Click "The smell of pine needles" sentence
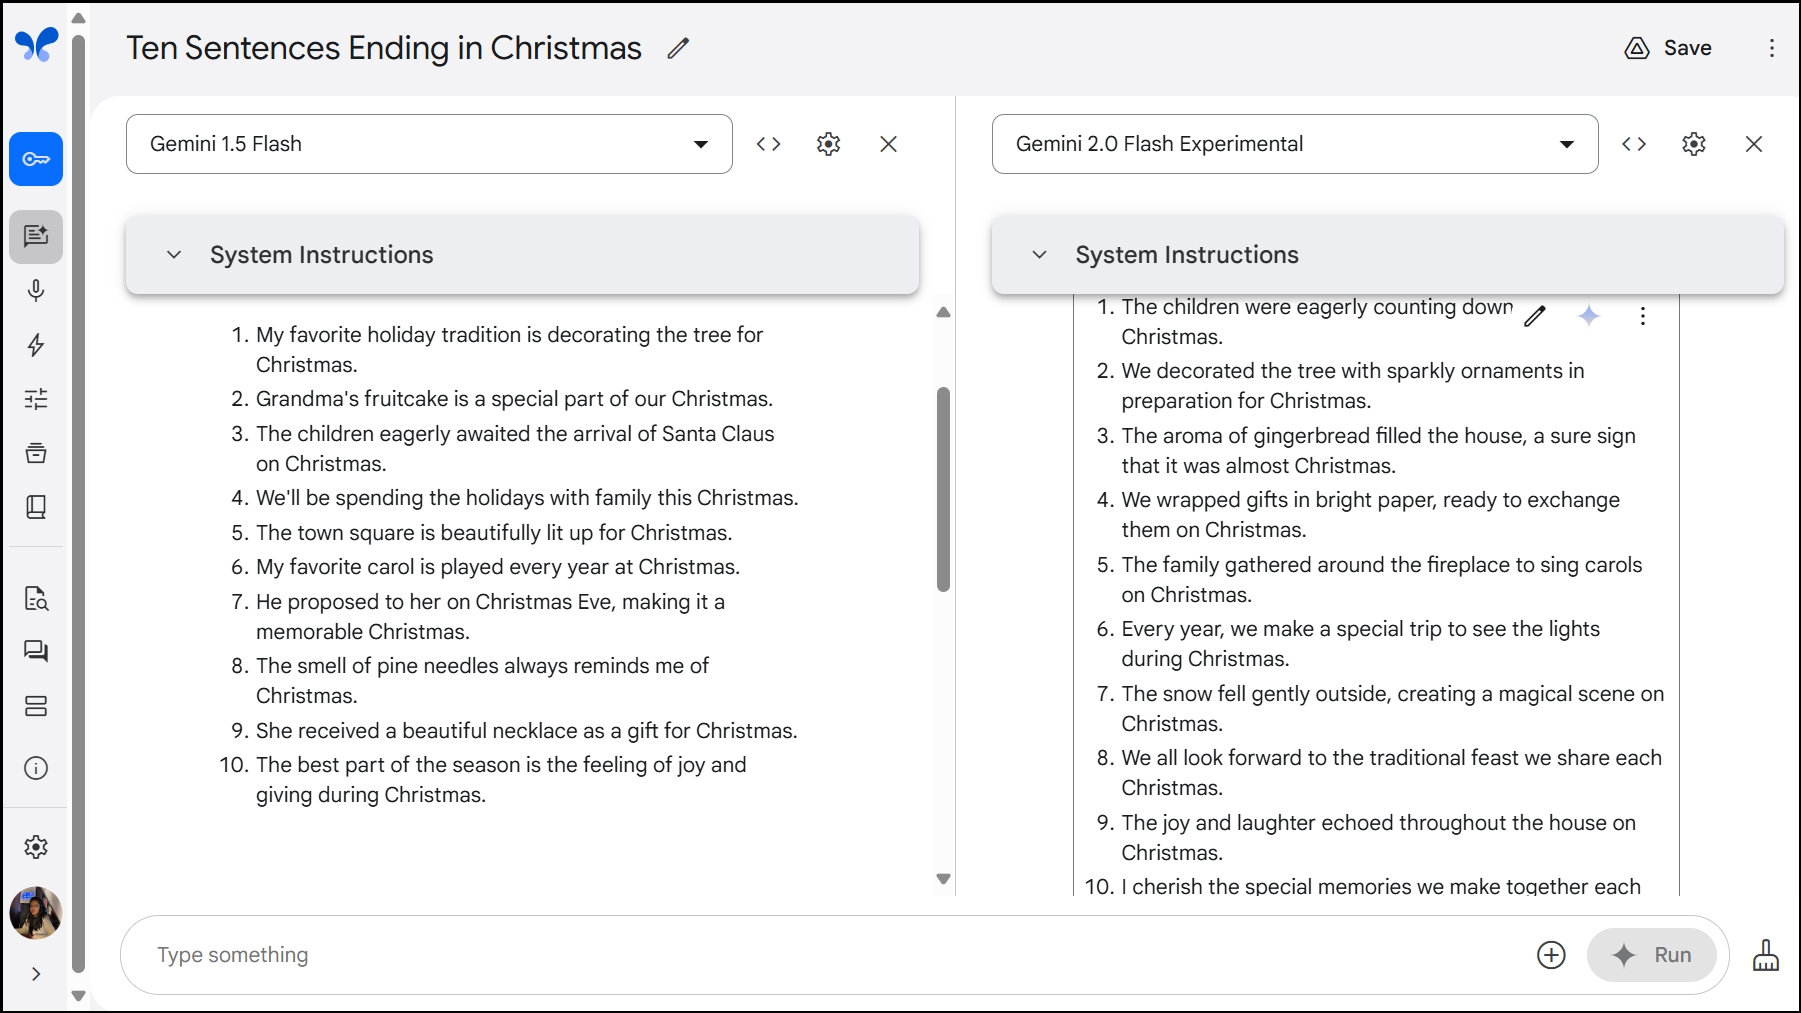1801x1013 pixels. [x=483, y=681]
